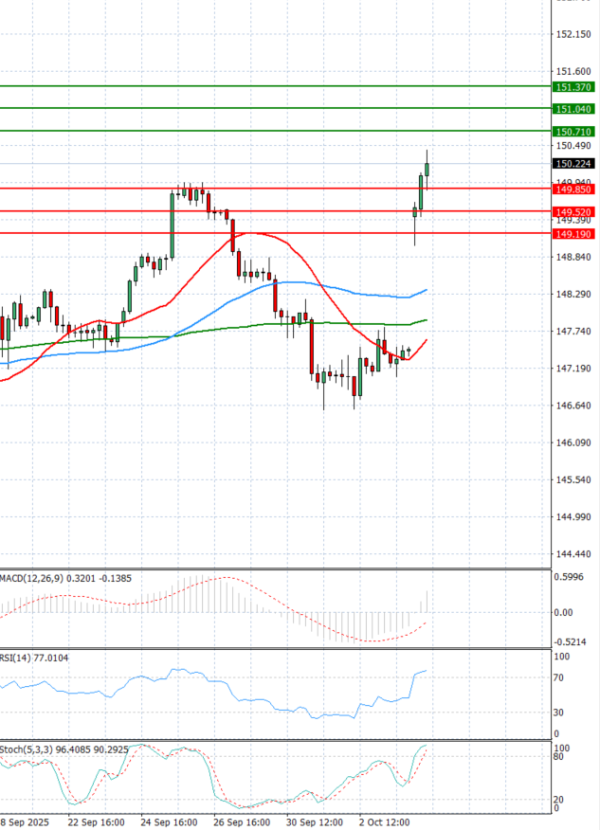Click the 26 Sep 16:00 time axis label
This screenshot has height=830, width=600.
click(x=242, y=822)
